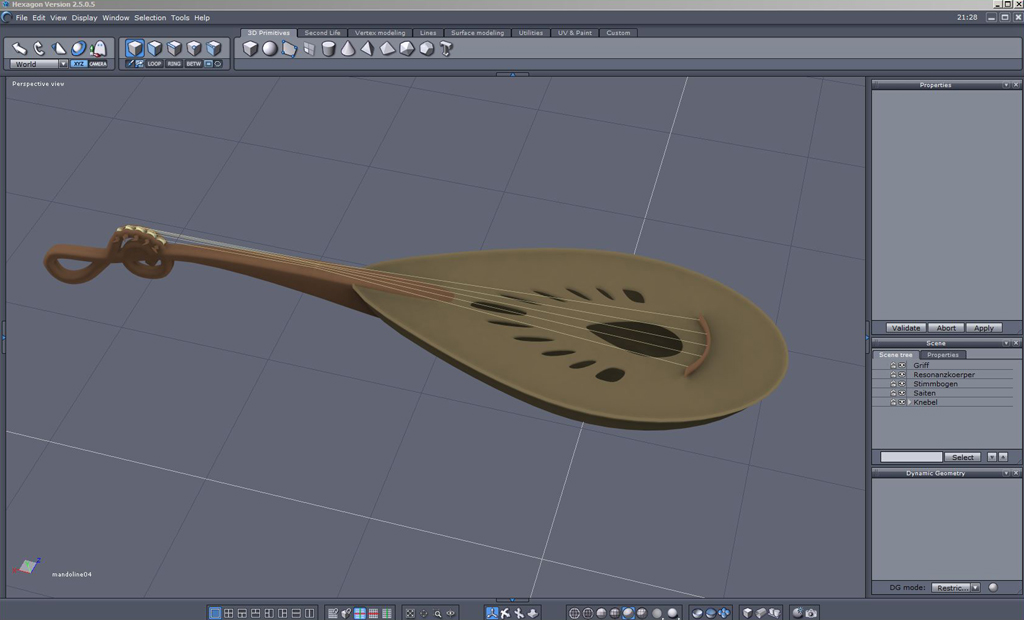
Task: Create a cylinder primitive
Action: click(x=328, y=48)
